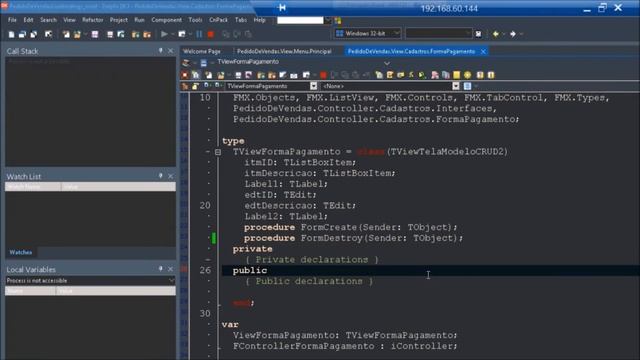Viewport: 640px width, 360px height.
Task: Click the white Forward navigation arrow
Action: [513, 34]
